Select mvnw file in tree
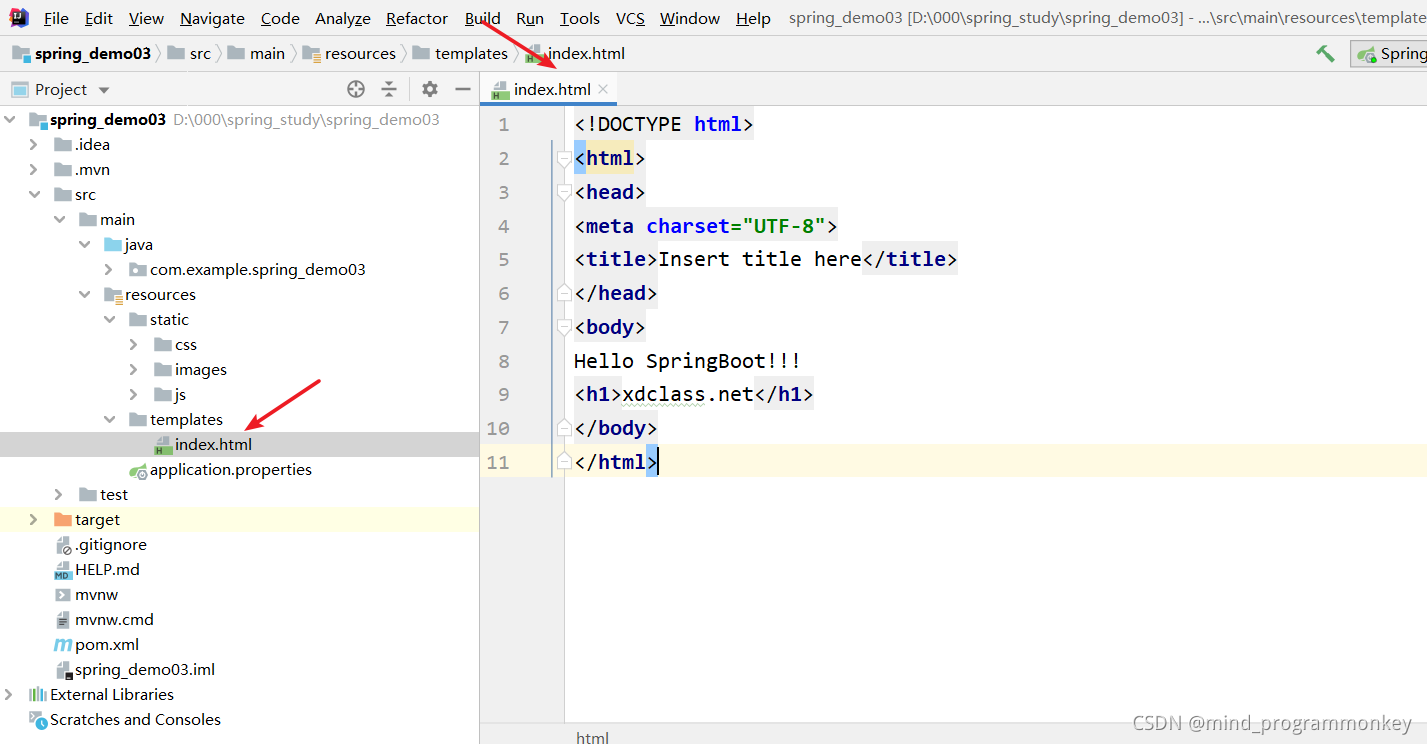This screenshot has width=1427, height=744. point(96,594)
